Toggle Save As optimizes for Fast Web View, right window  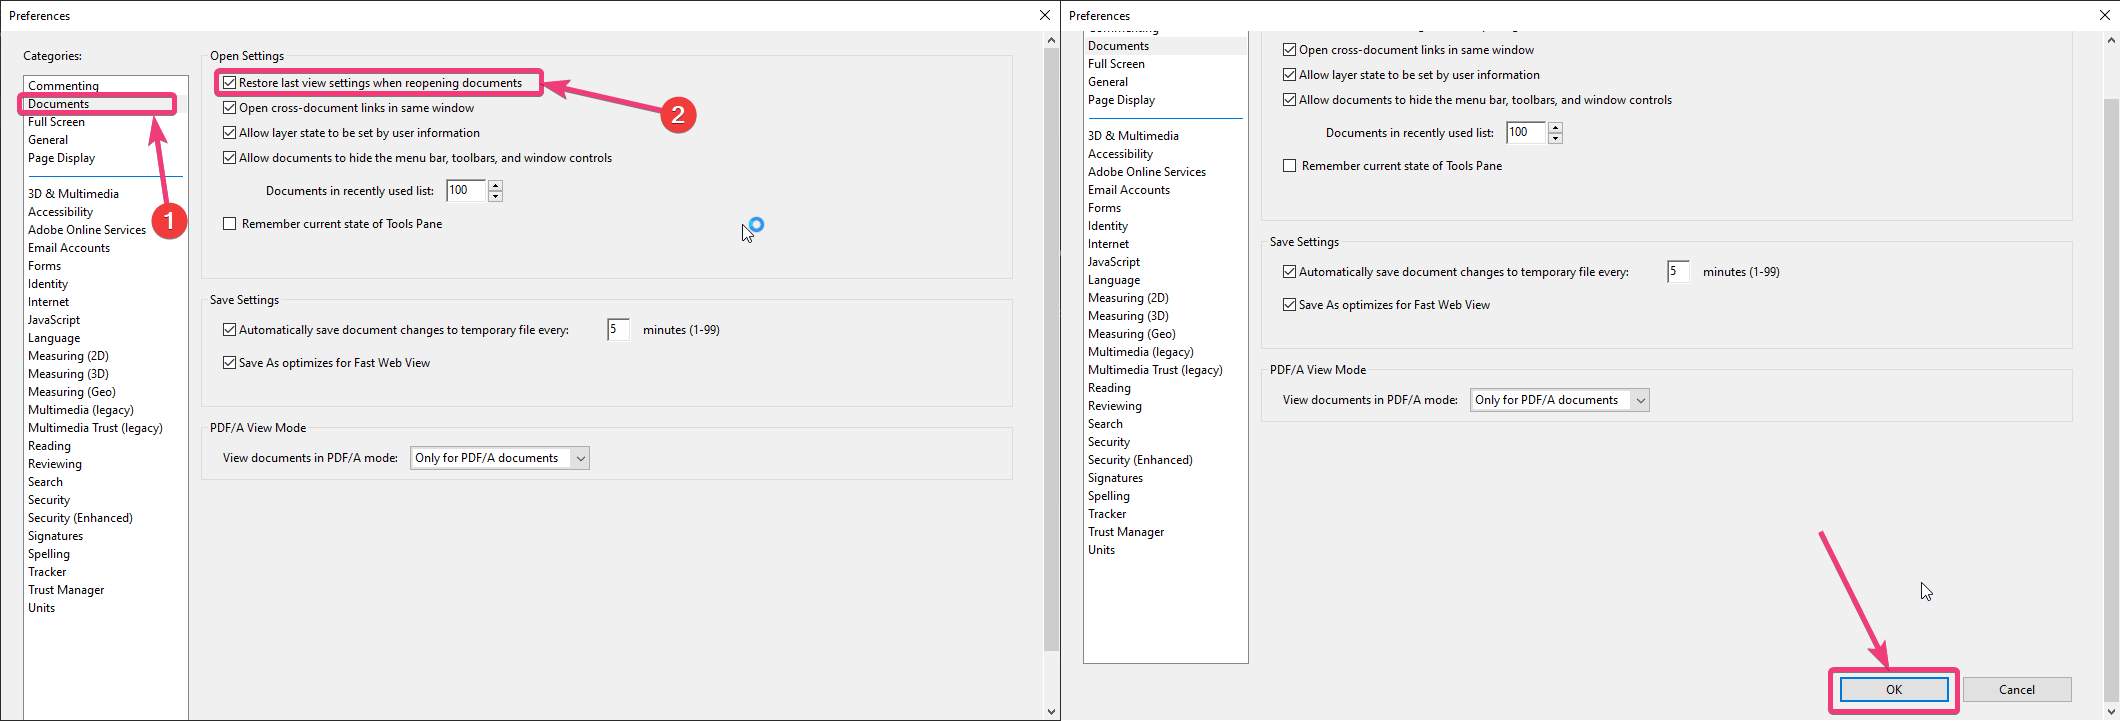coord(1290,305)
